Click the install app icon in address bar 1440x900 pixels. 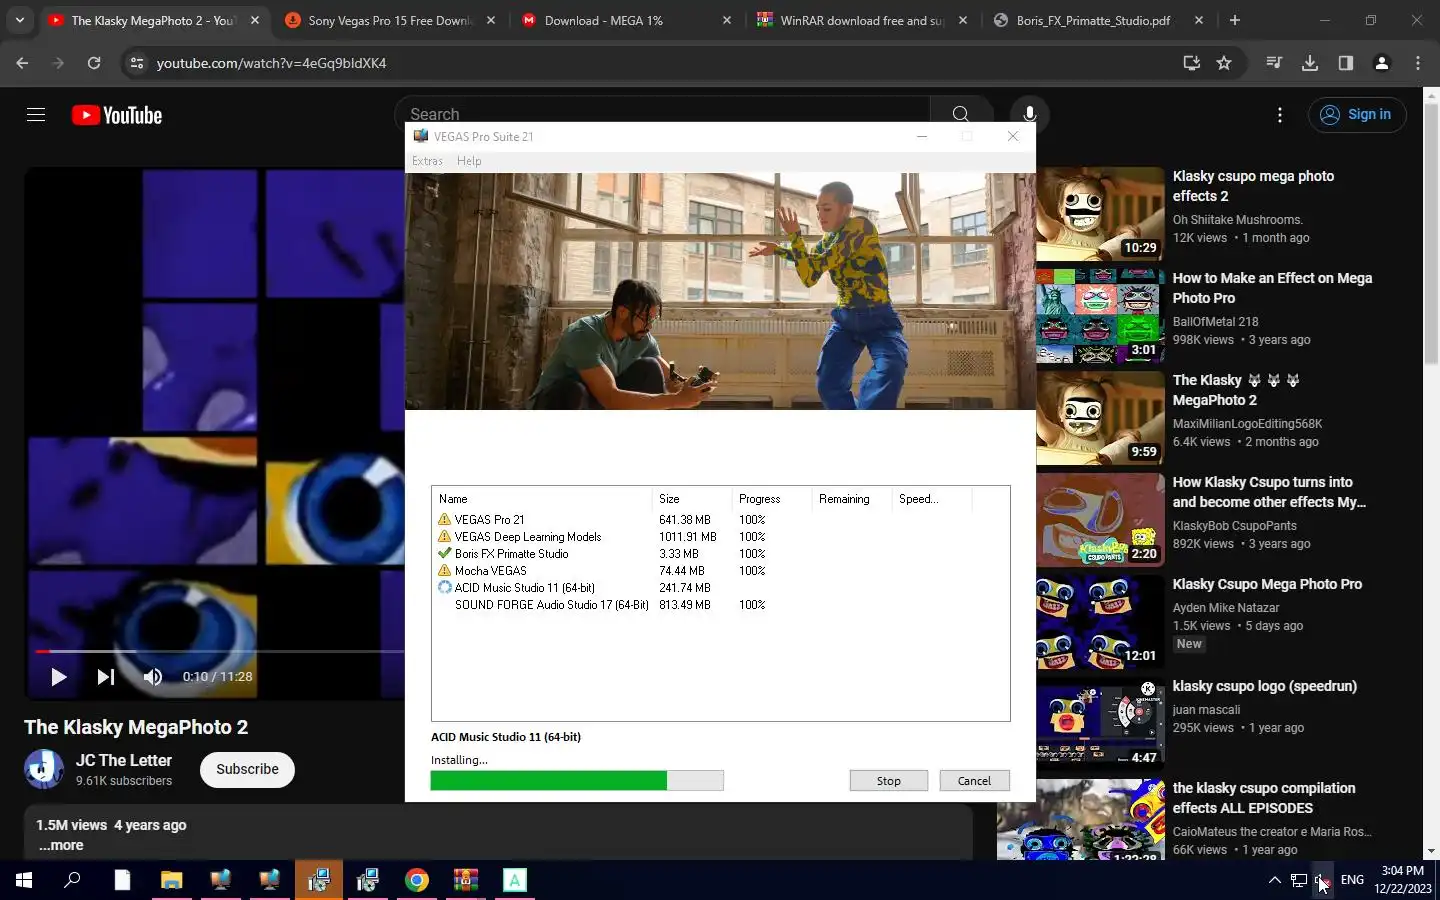1191,63
